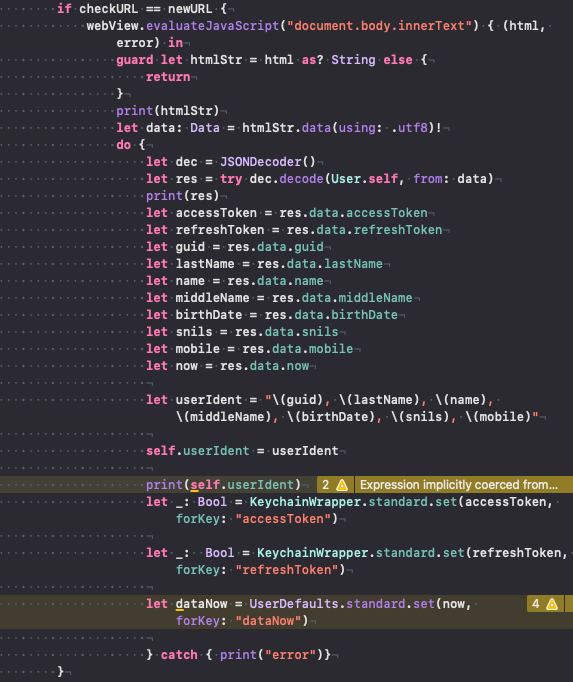This screenshot has height=682, width=573.
Task: Click the green "now" property on res.data
Action: point(298,366)
